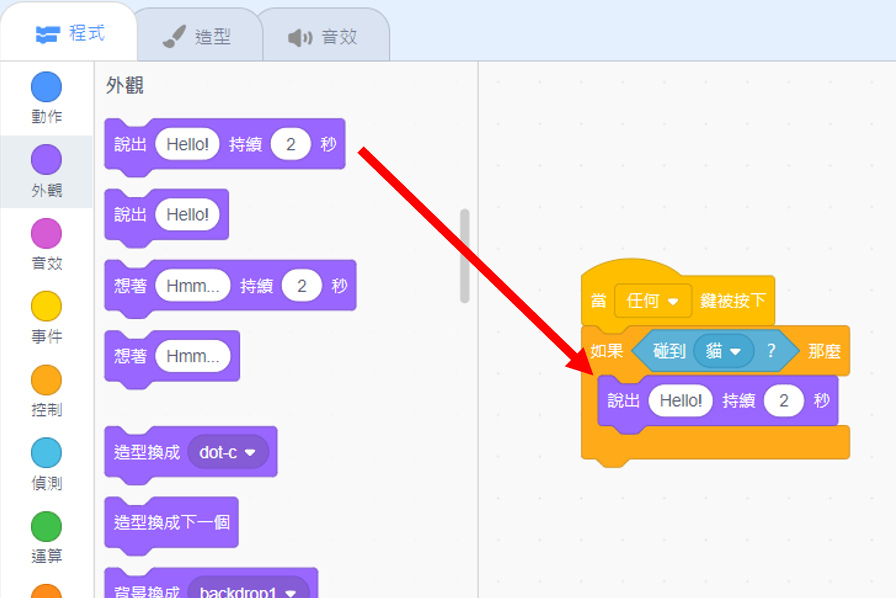Open the dot-c costume dropdown
Viewport: 896px width, 598px height.
[228, 452]
